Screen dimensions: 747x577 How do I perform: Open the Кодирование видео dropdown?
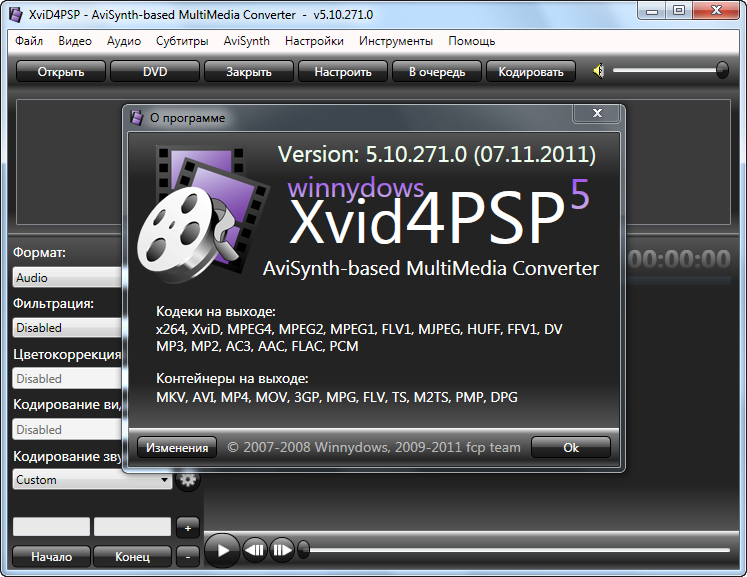pyautogui.click(x=67, y=430)
